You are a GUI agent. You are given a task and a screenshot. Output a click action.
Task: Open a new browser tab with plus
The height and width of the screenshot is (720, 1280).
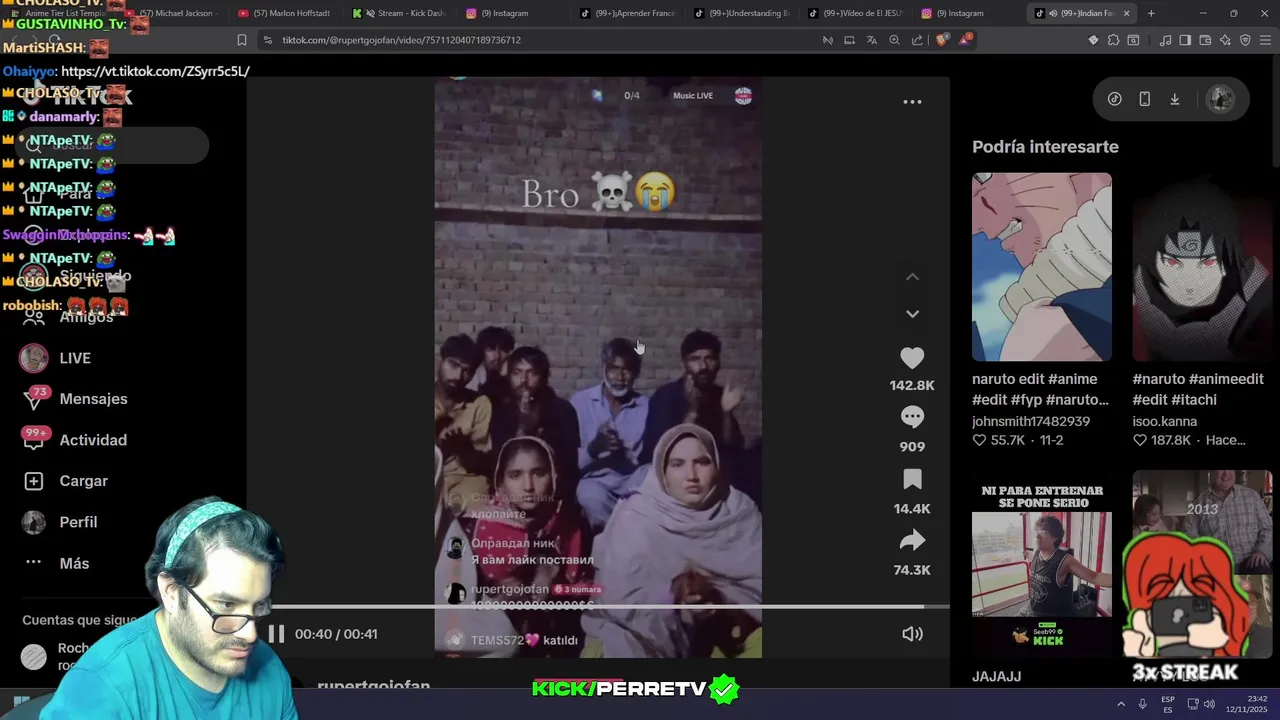[x=1151, y=13]
